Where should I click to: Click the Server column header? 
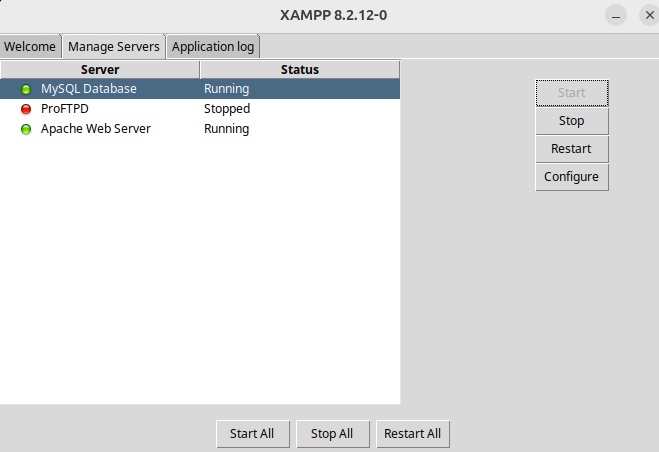click(100, 69)
